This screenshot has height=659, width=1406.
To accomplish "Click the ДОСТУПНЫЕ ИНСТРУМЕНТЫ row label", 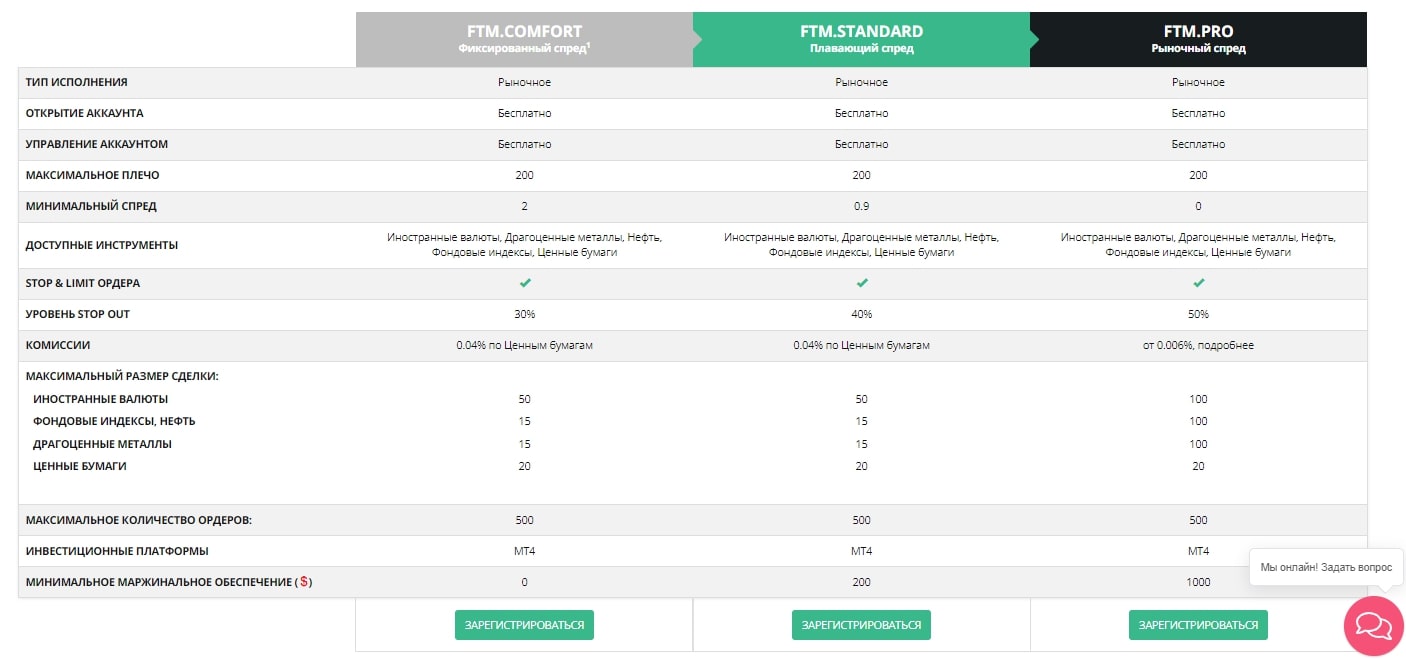I will [100, 244].
